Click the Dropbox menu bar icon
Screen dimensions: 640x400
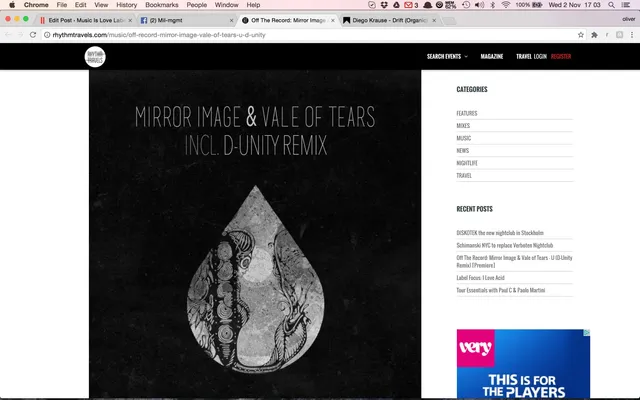(384, 5)
